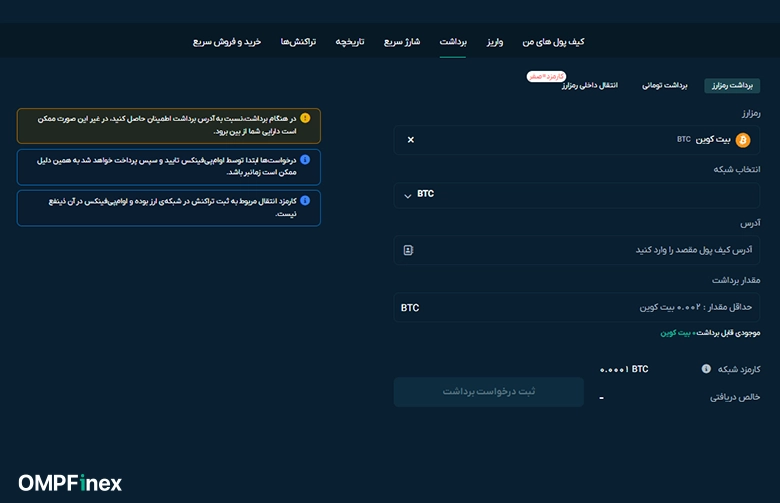Select برداشت رمزارز sub-tab
Viewport: 780px width, 503px height.
click(x=732, y=86)
